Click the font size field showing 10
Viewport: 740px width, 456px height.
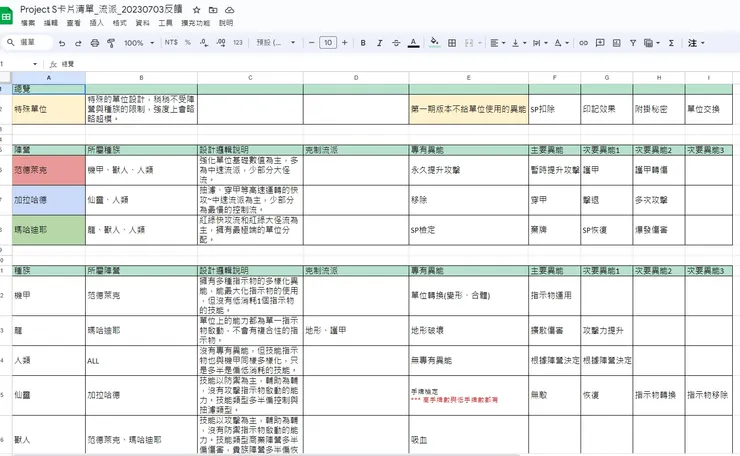(328, 42)
